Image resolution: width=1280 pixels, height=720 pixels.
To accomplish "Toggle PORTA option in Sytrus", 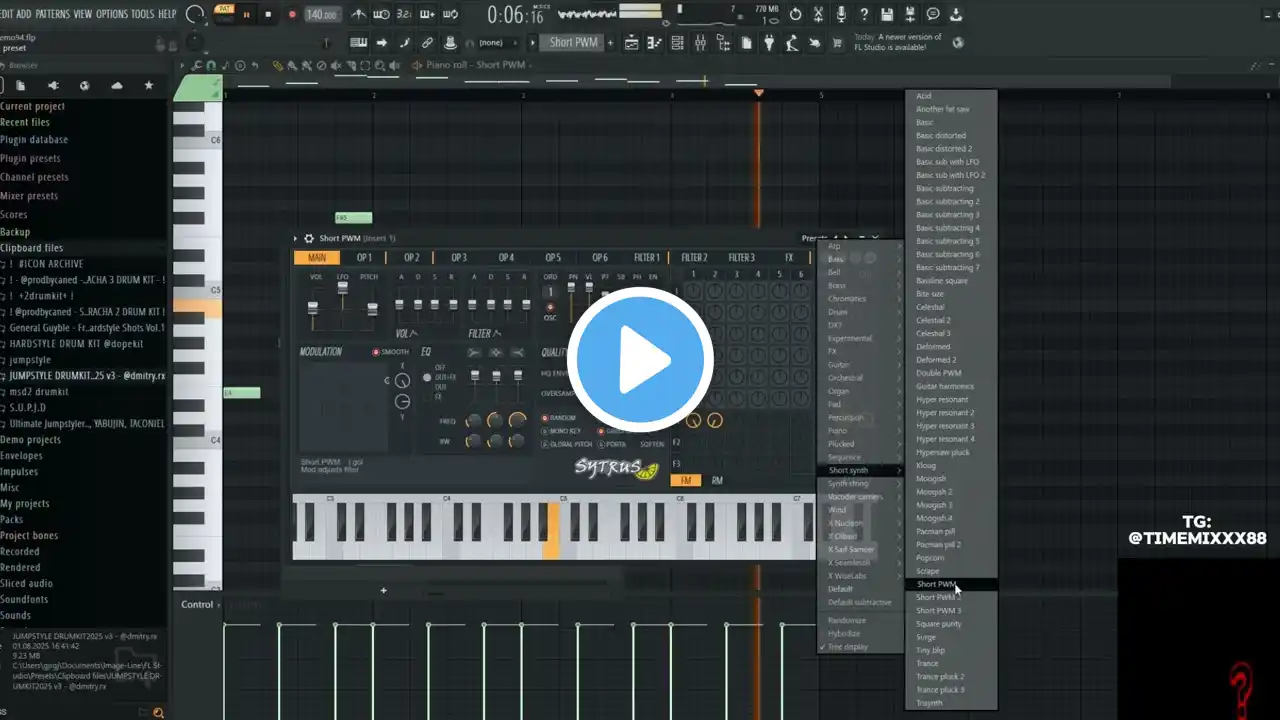I will click(x=613, y=444).
